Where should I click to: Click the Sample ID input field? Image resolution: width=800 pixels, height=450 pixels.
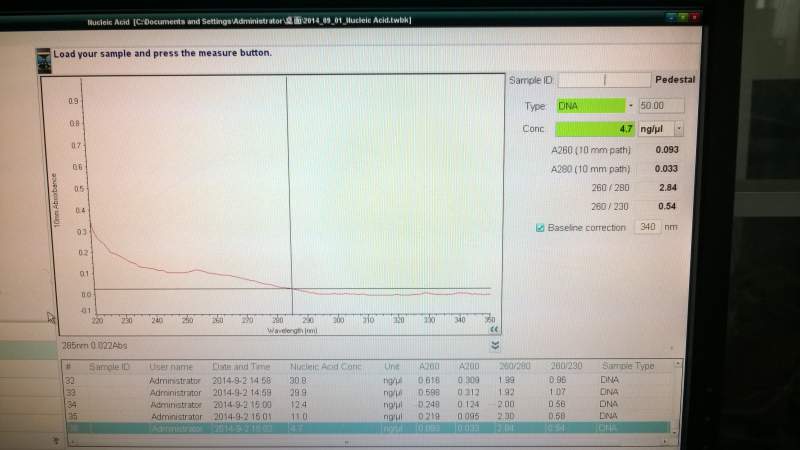605,80
